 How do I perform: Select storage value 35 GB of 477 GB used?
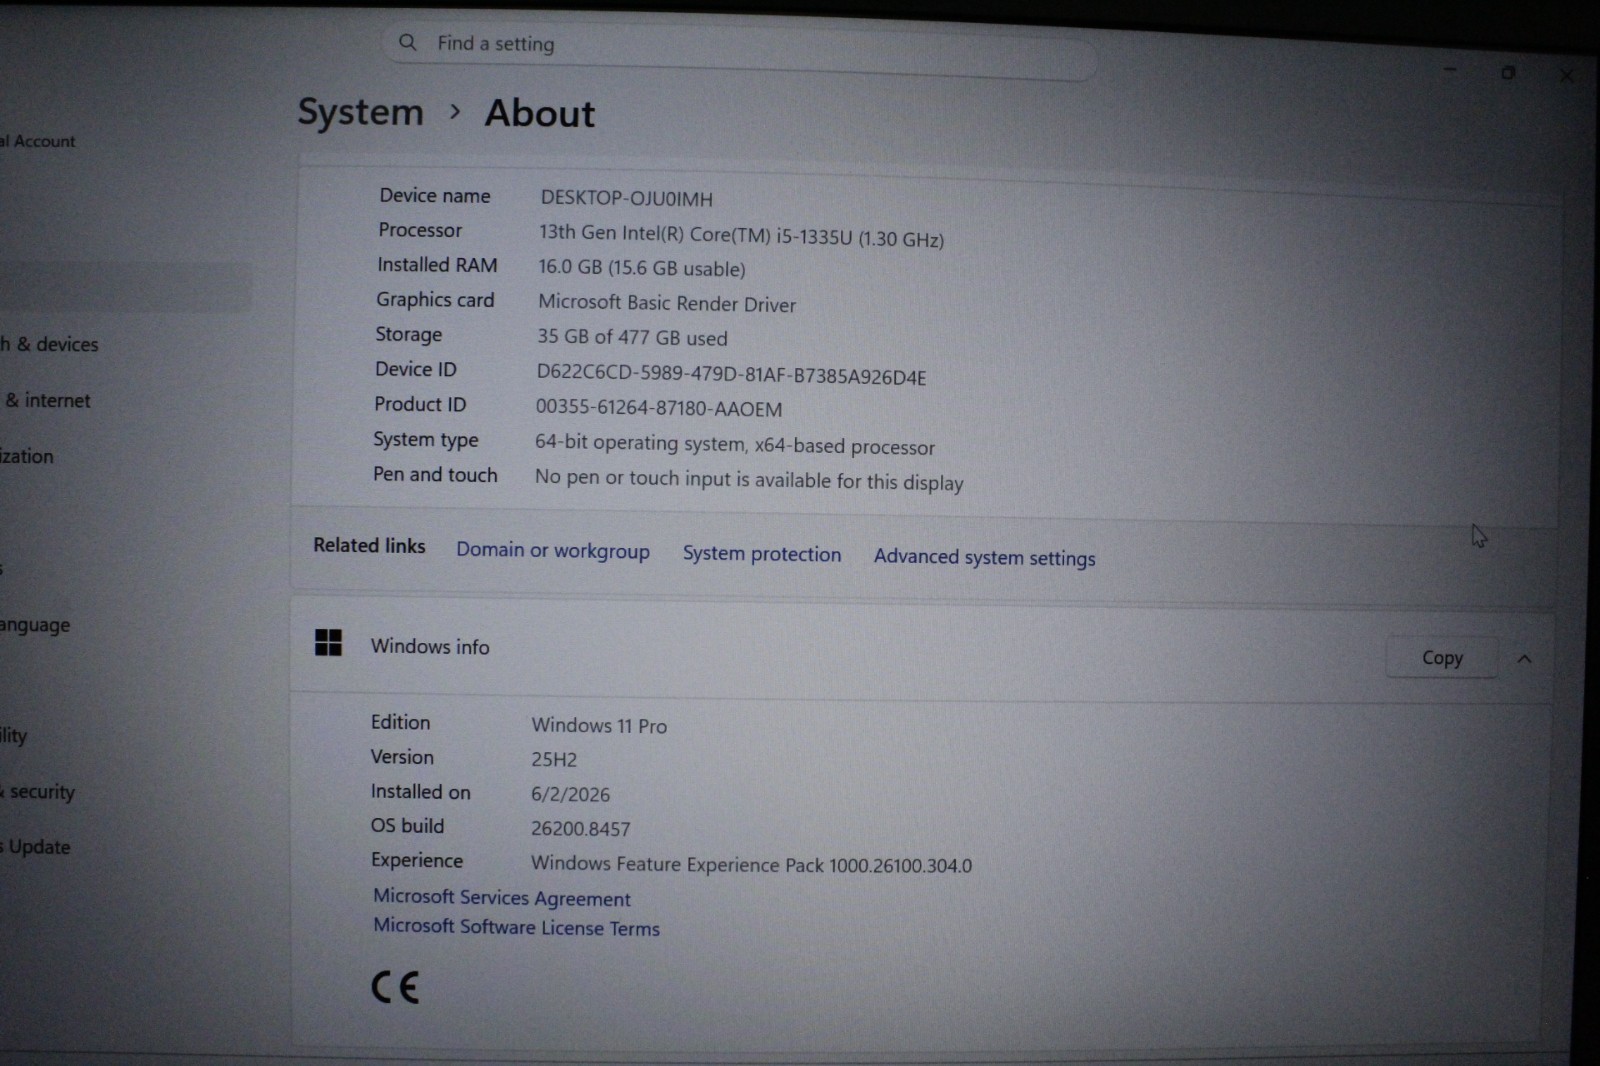(x=632, y=337)
